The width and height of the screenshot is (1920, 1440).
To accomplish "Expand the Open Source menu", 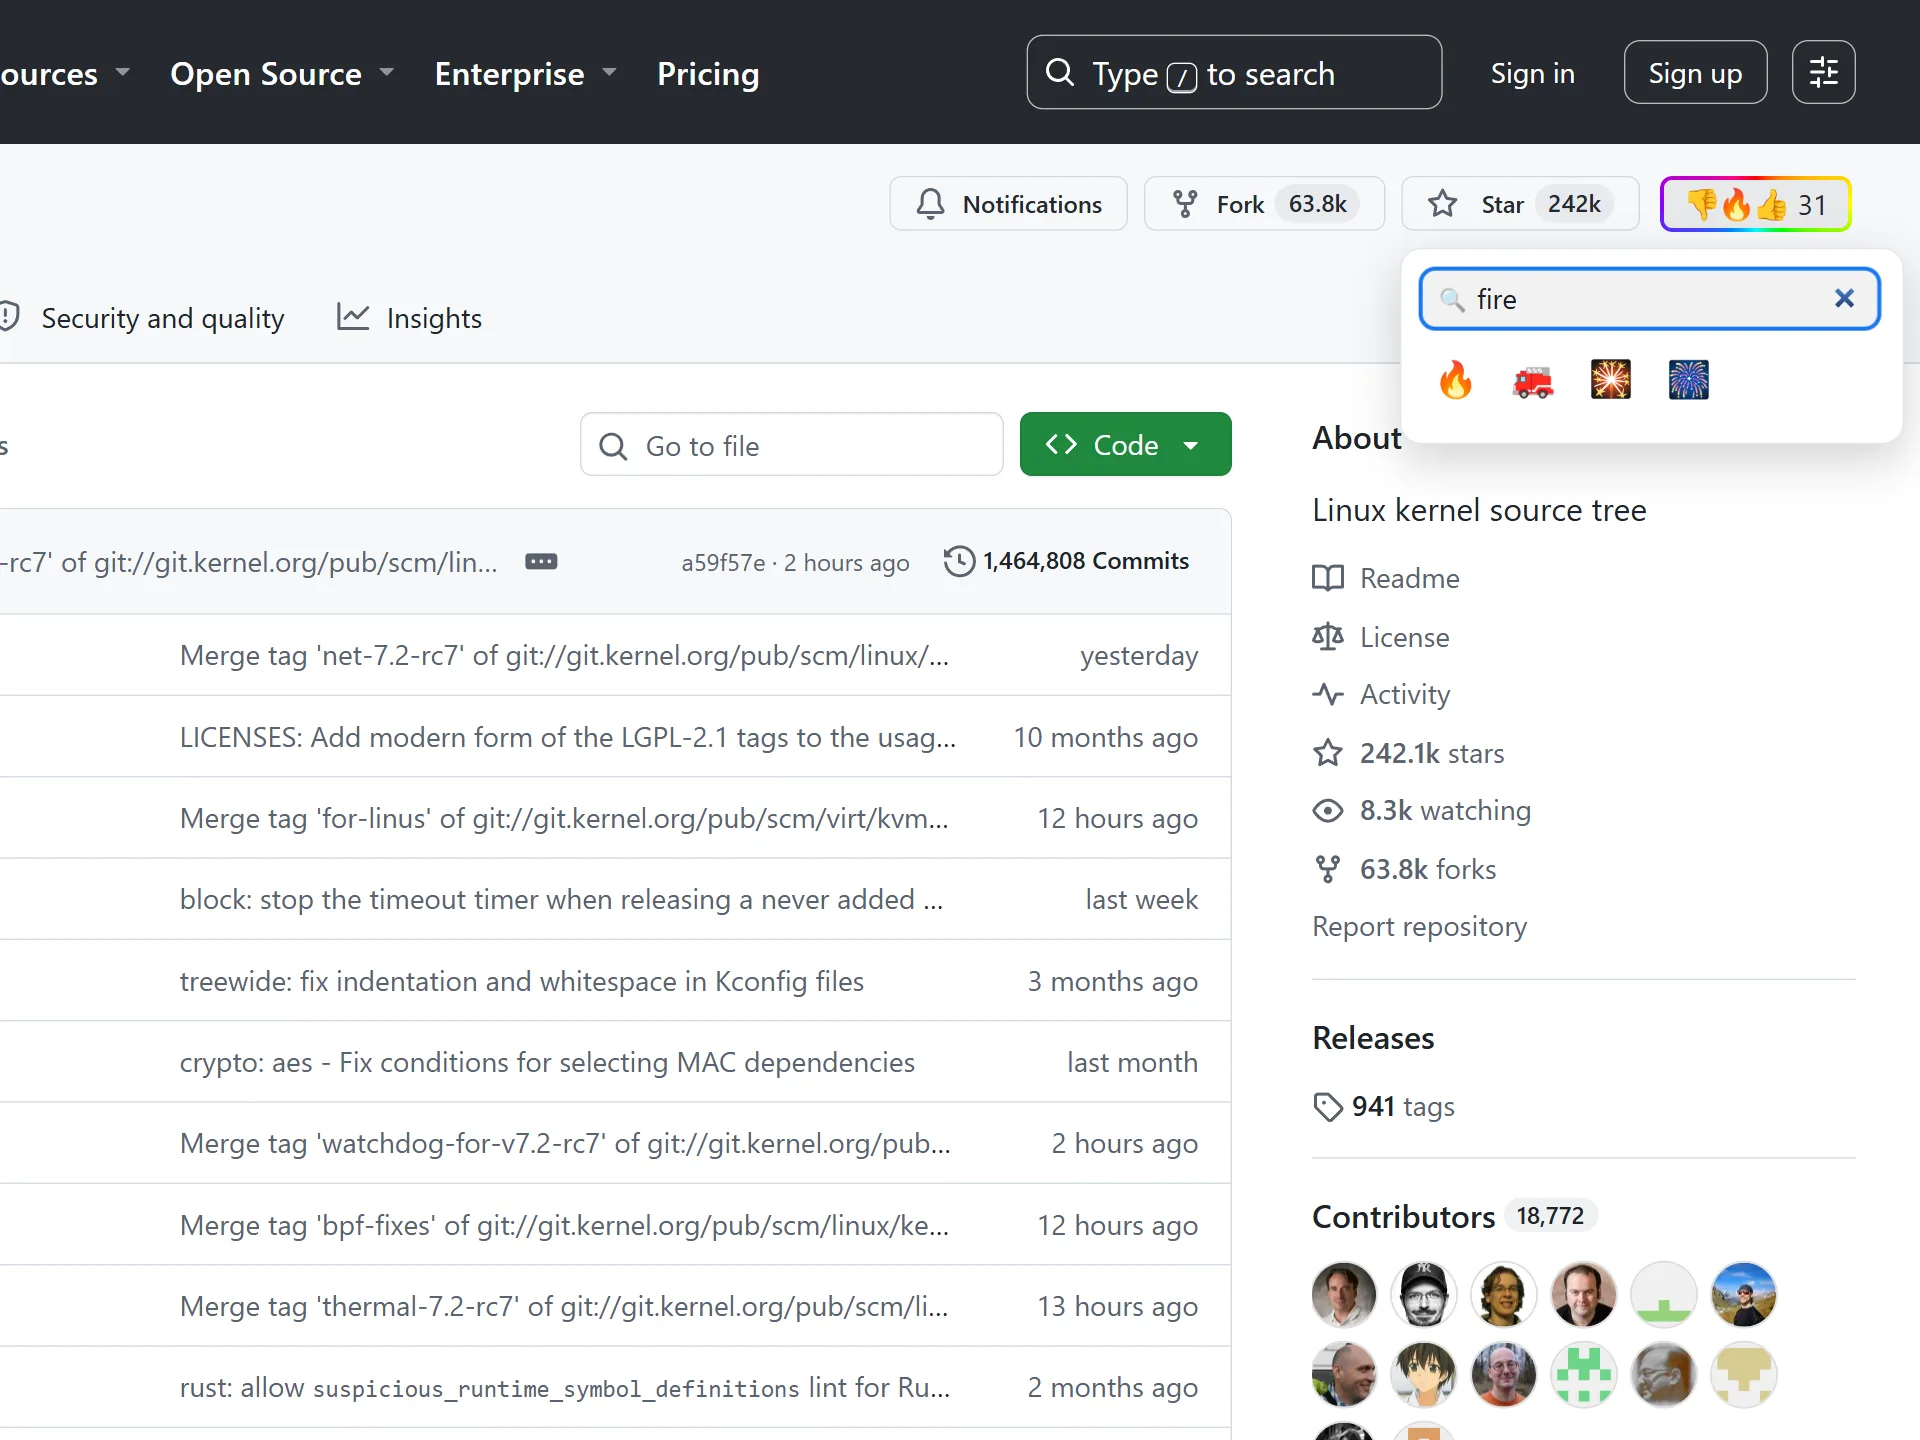I will 282,73.
